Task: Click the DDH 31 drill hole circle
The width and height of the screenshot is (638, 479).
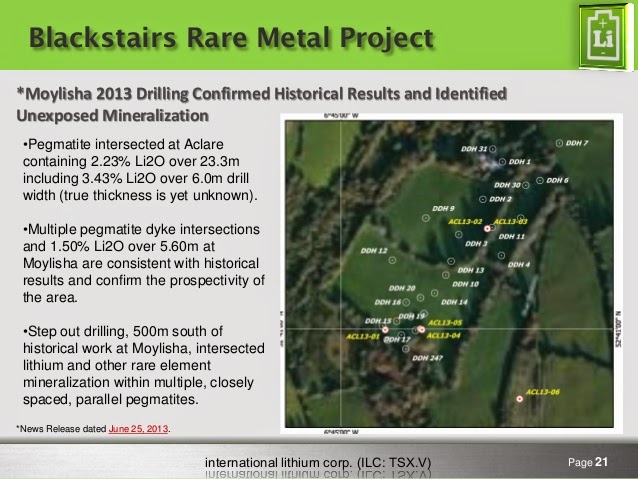Action: point(493,149)
